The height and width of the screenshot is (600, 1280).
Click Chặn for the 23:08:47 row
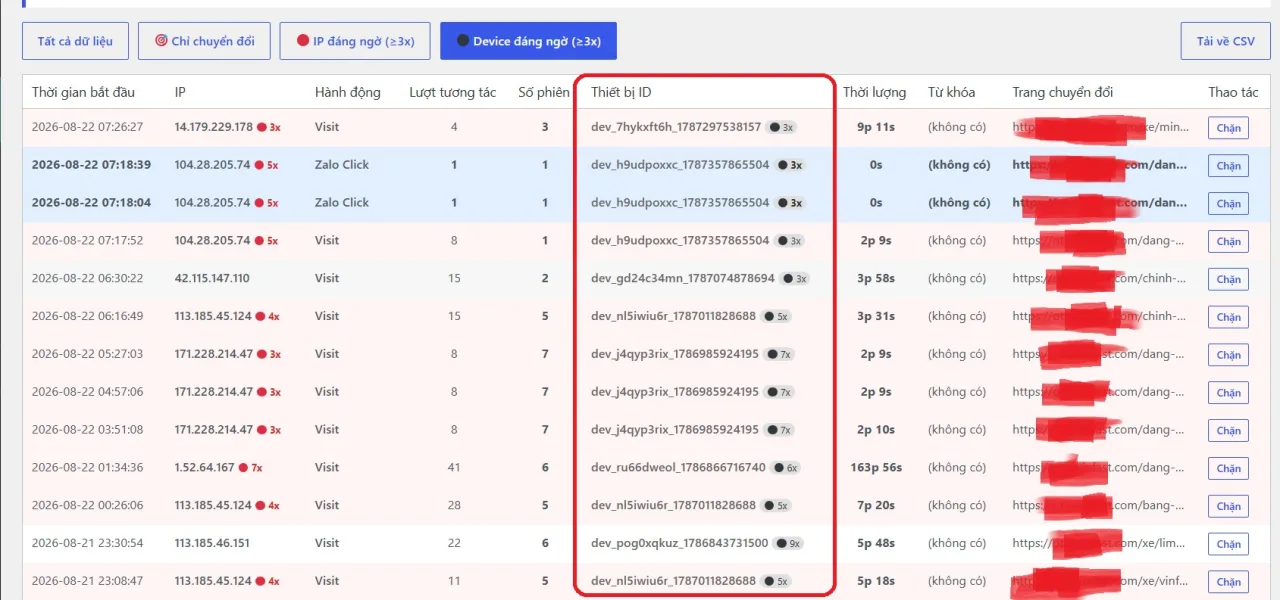[x=1228, y=582]
